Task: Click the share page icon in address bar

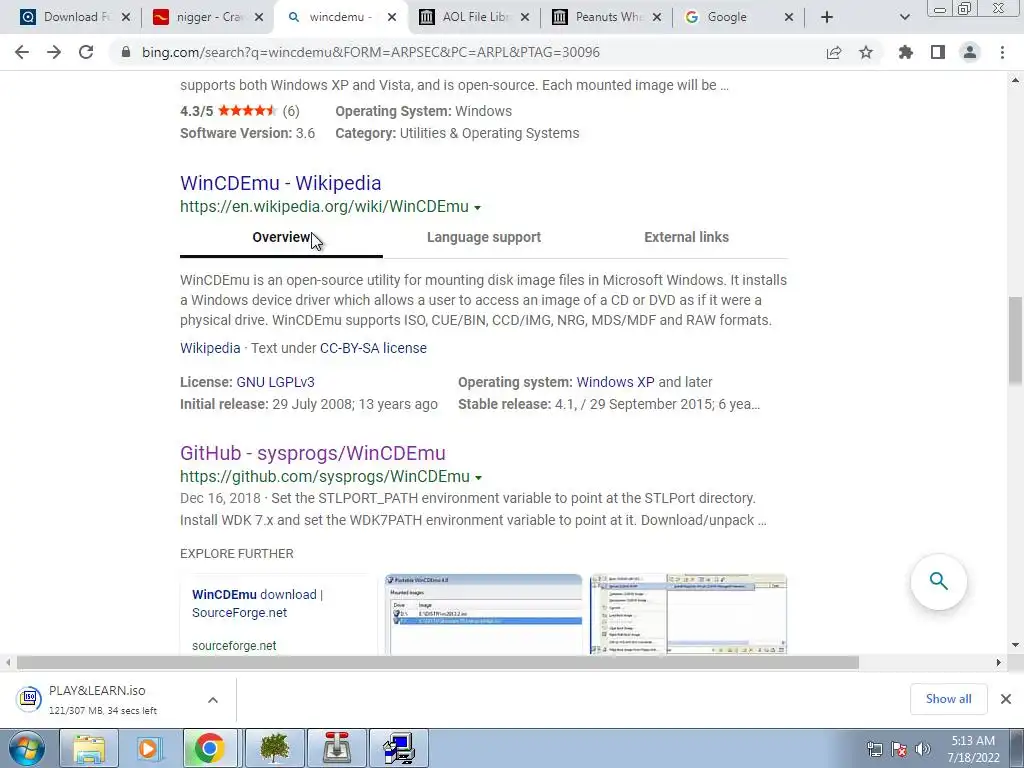Action: click(x=834, y=52)
